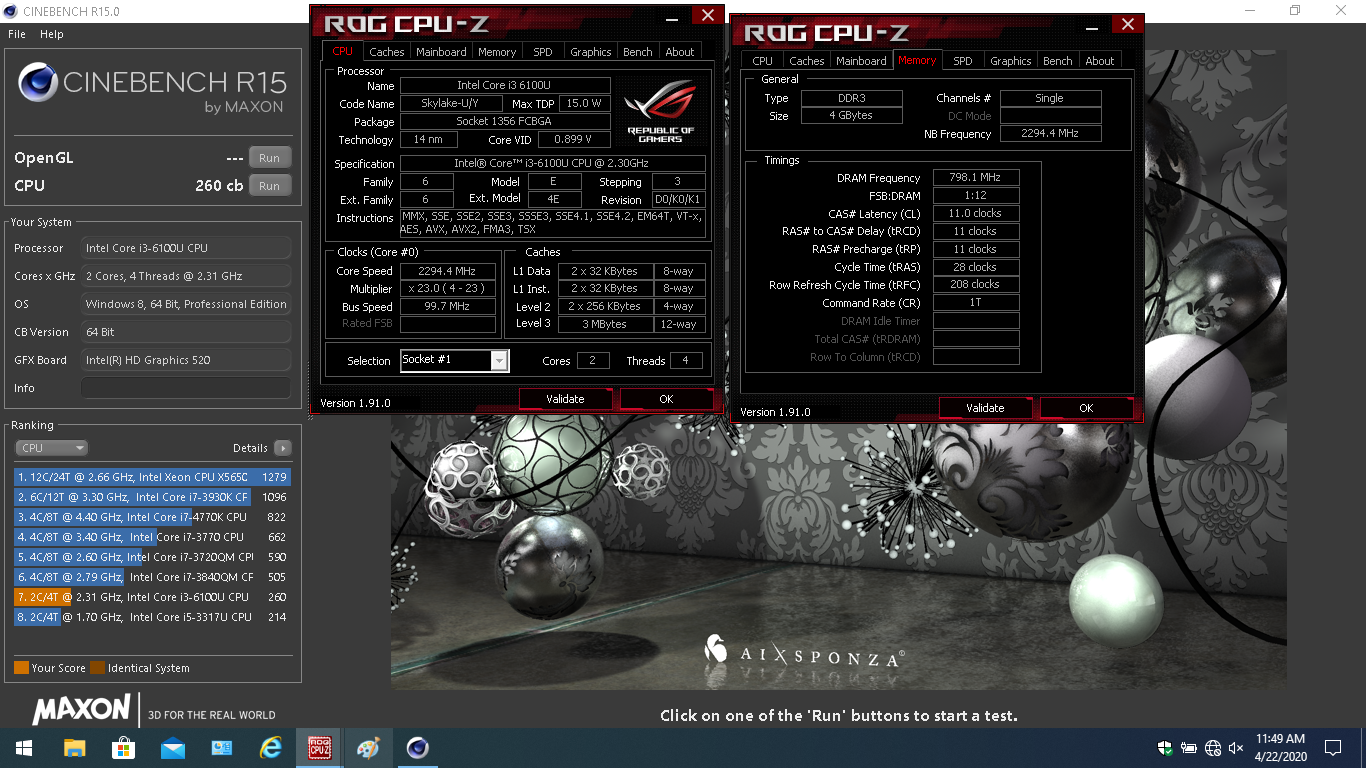Image resolution: width=1366 pixels, height=768 pixels.
Task: Click OK in the left CPU-Z window
Action: [666, 399]
